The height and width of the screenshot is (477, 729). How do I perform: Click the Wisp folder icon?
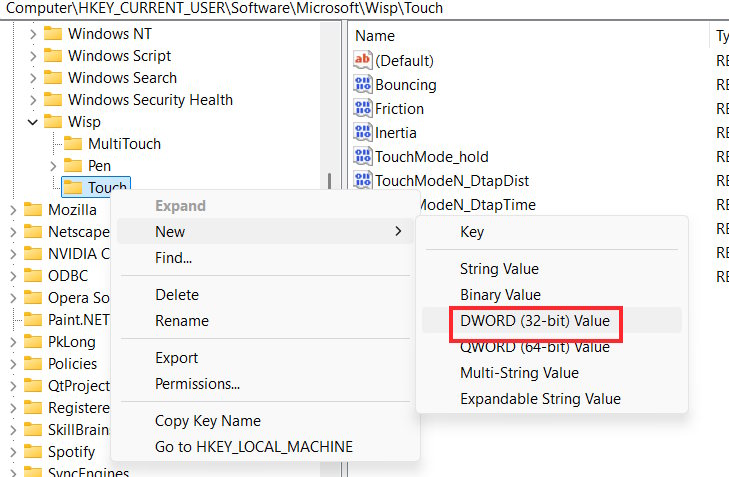tap(53, 122)
